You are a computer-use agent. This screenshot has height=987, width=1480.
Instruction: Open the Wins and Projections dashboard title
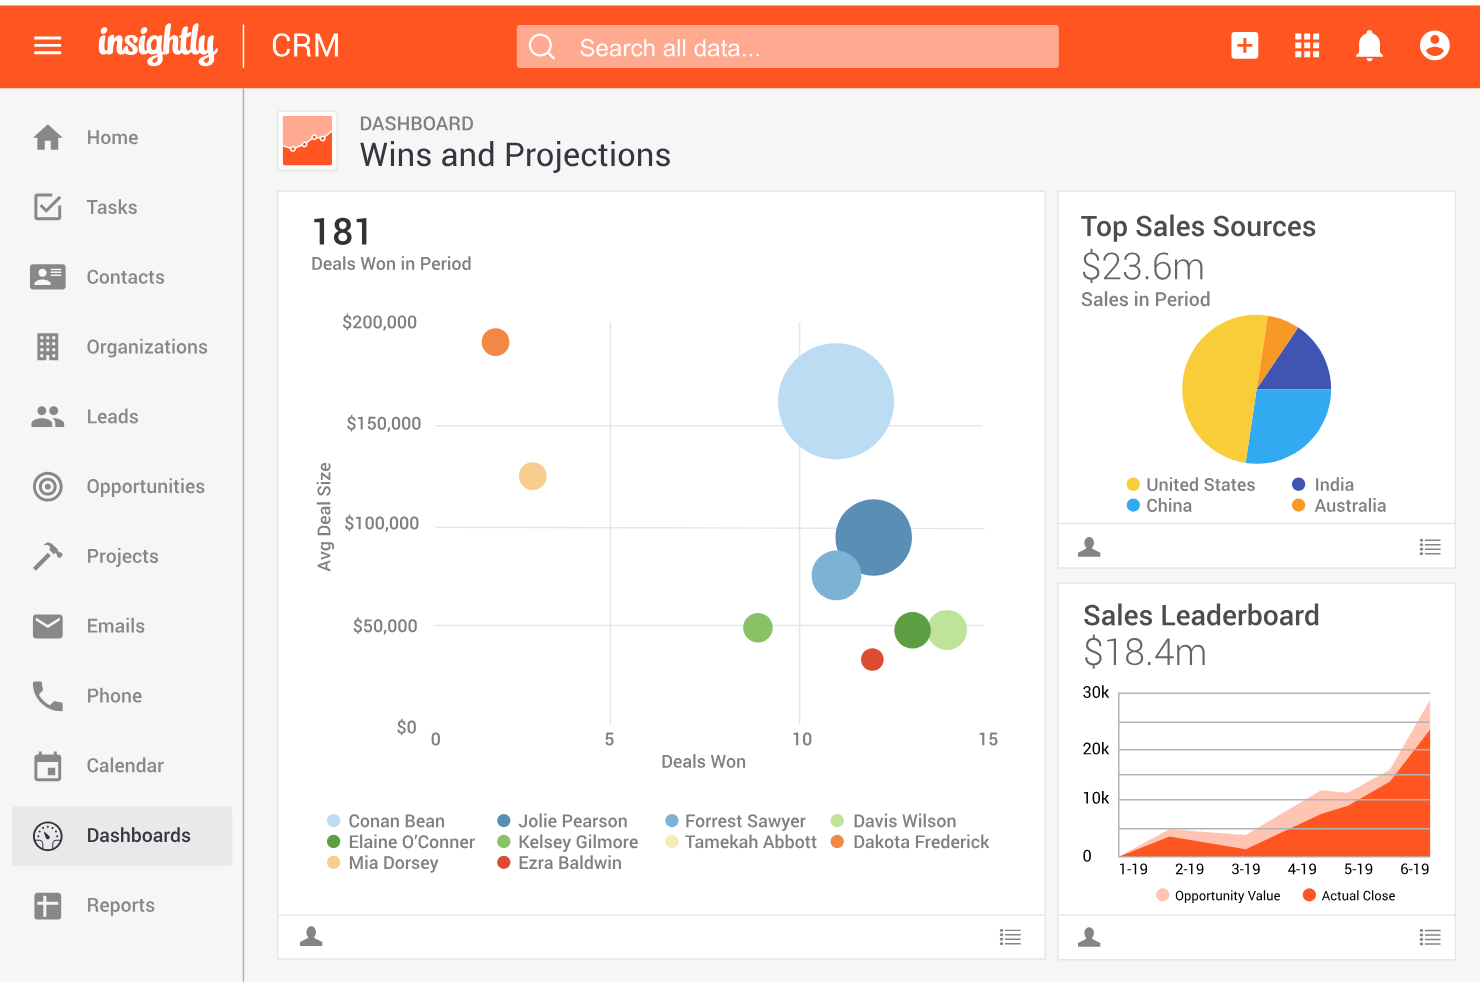pyautogui.click(x=515, y=155)
